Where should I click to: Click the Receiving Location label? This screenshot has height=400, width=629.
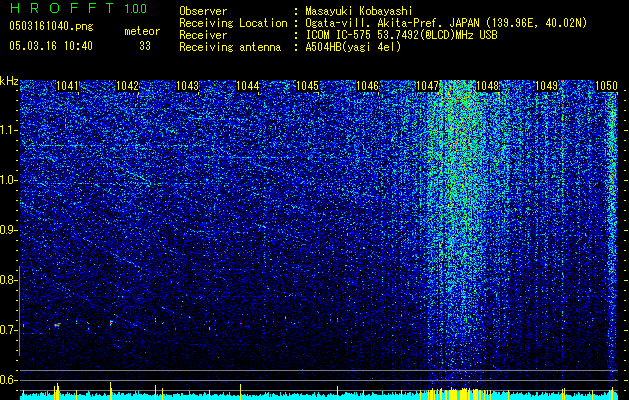(233, 23)
